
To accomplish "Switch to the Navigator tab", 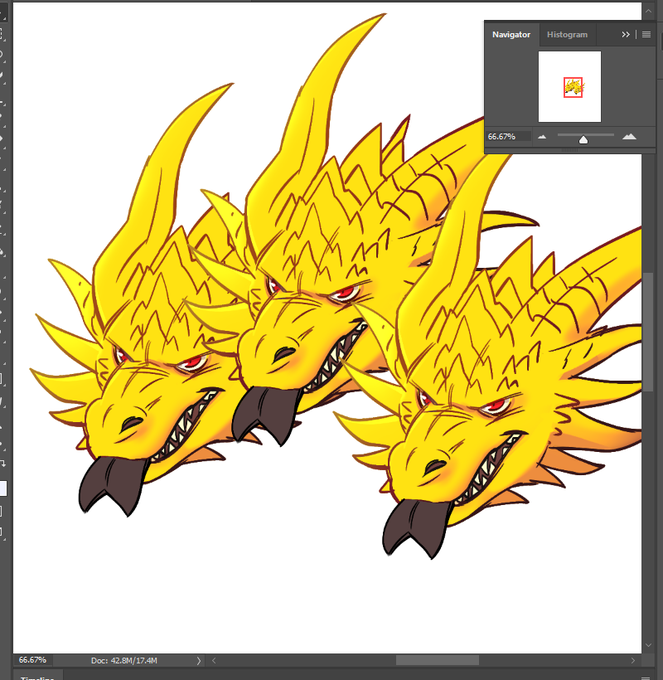I will tap(511, 35).
